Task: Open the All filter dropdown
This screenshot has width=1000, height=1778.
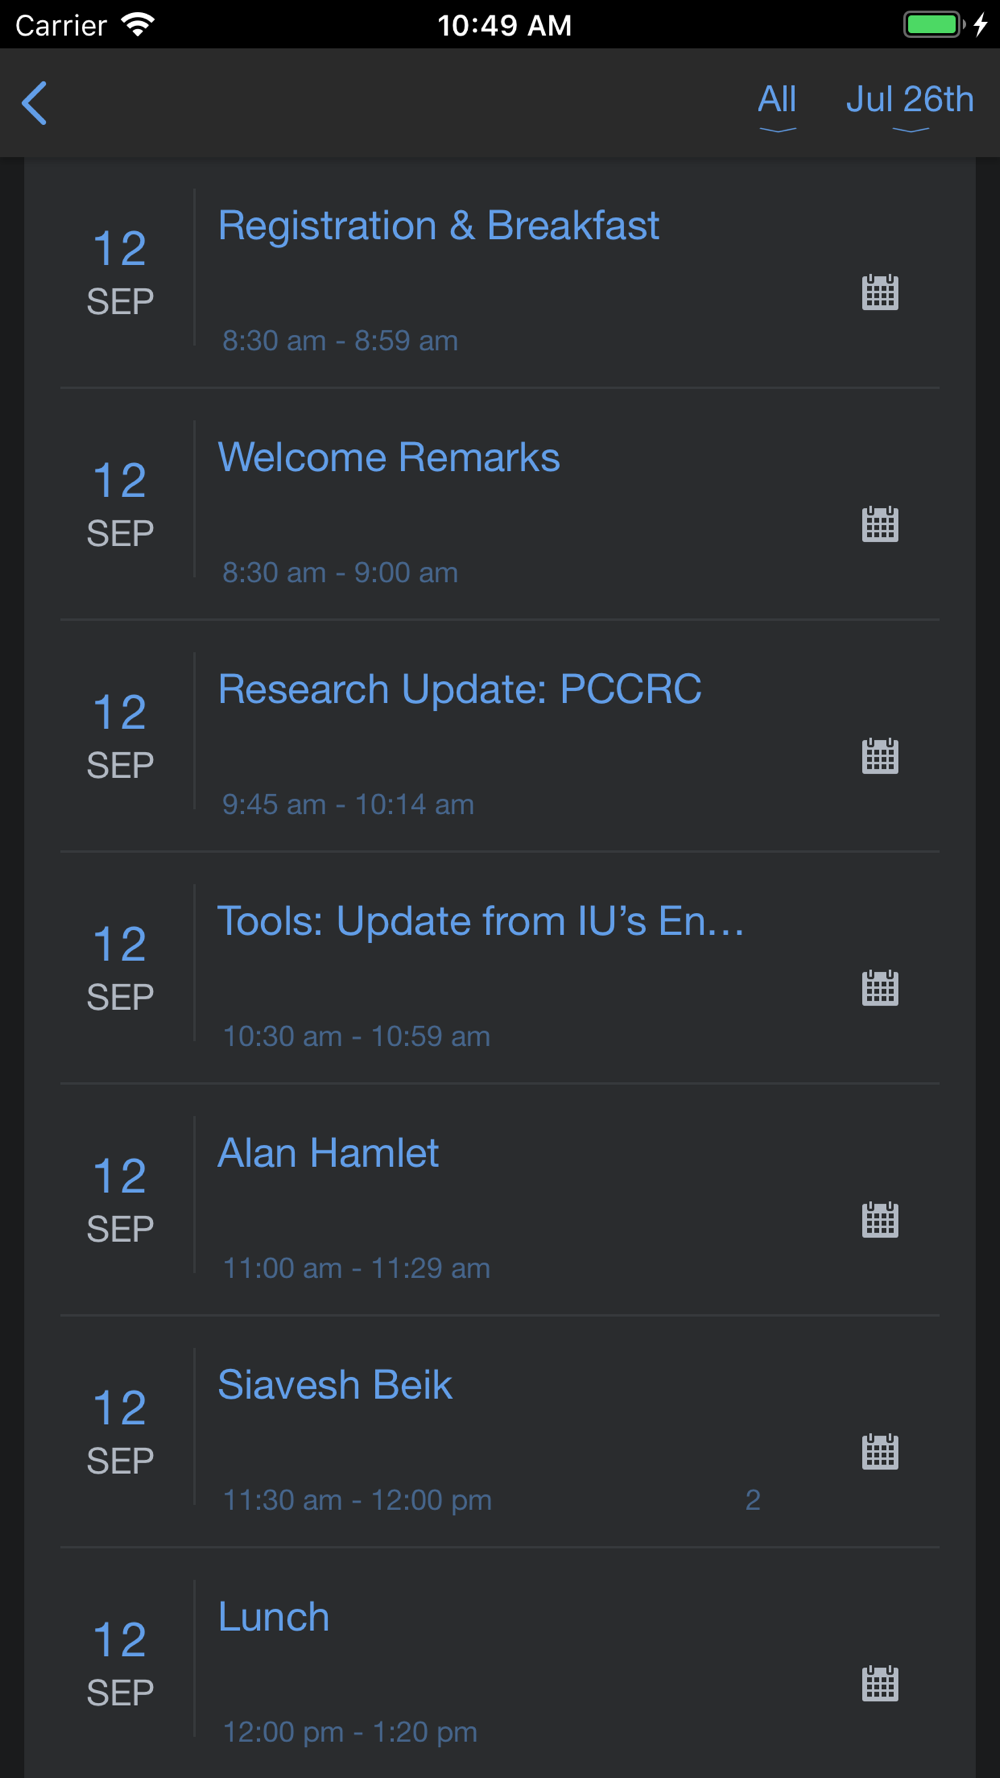Action: click(777, 104)
